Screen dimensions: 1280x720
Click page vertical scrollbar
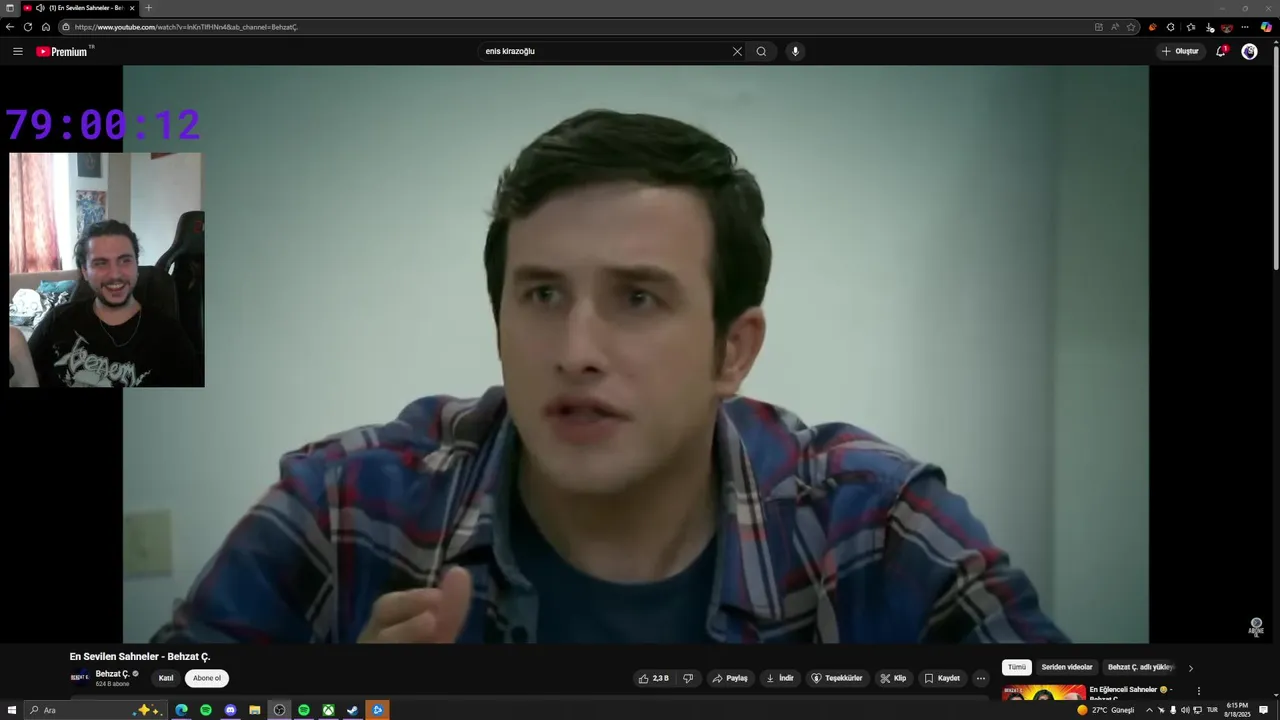[x=1275, y=156]
